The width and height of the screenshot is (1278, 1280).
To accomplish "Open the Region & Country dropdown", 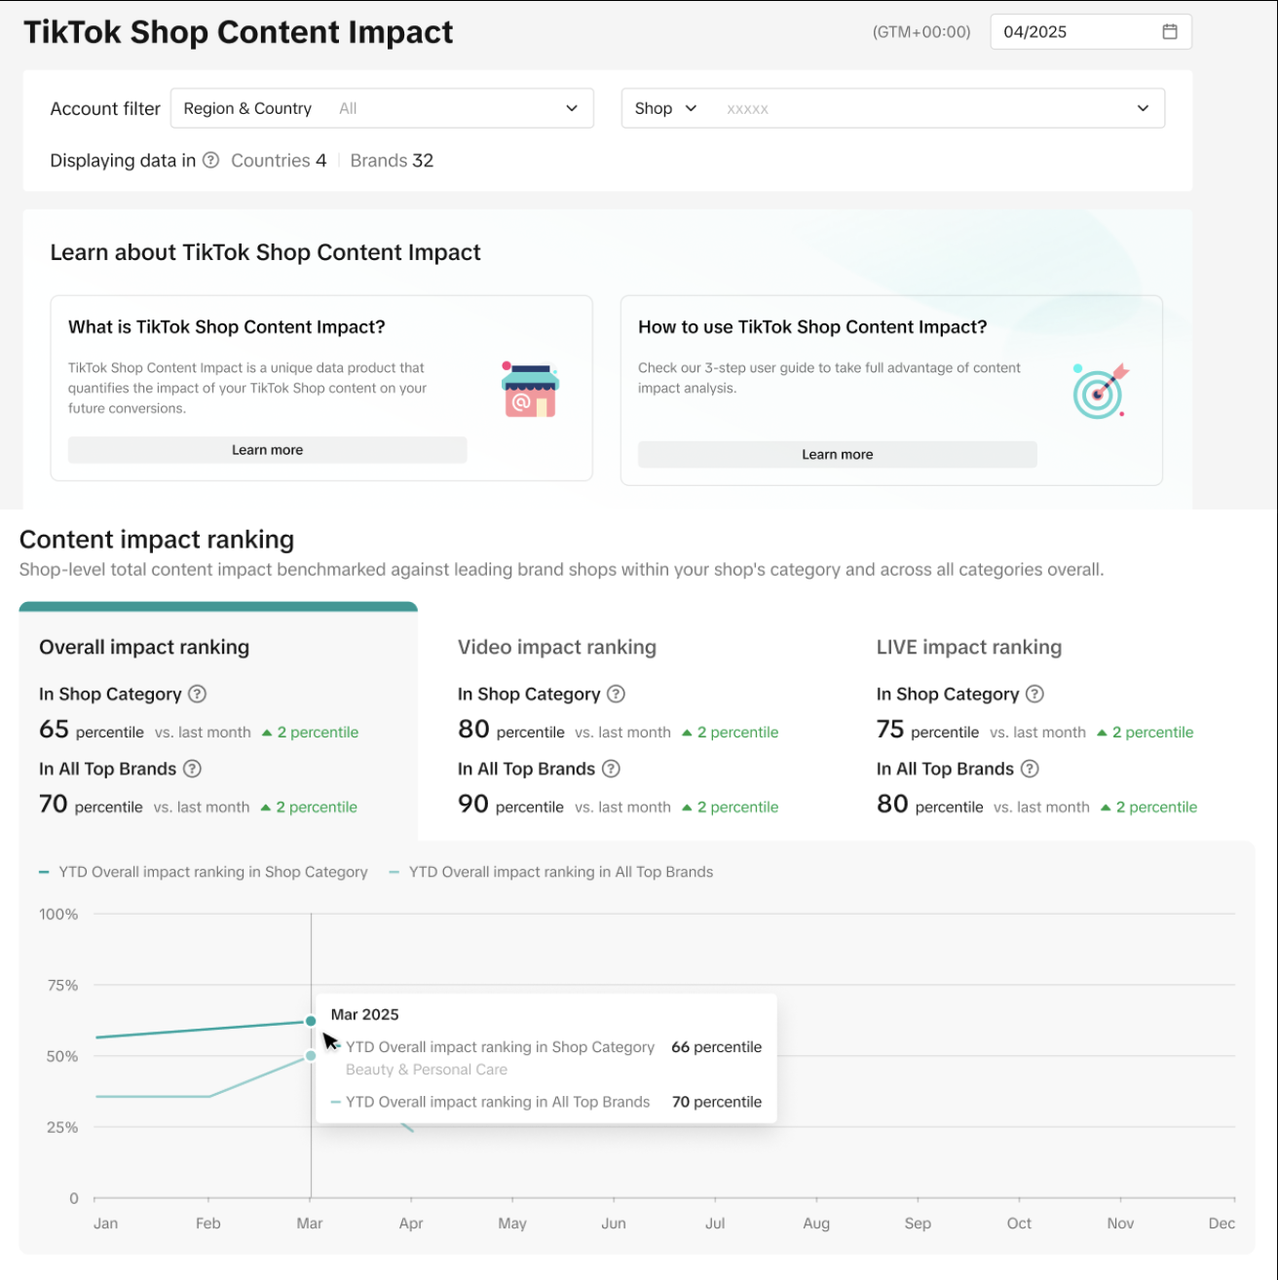I will point(381,108).
